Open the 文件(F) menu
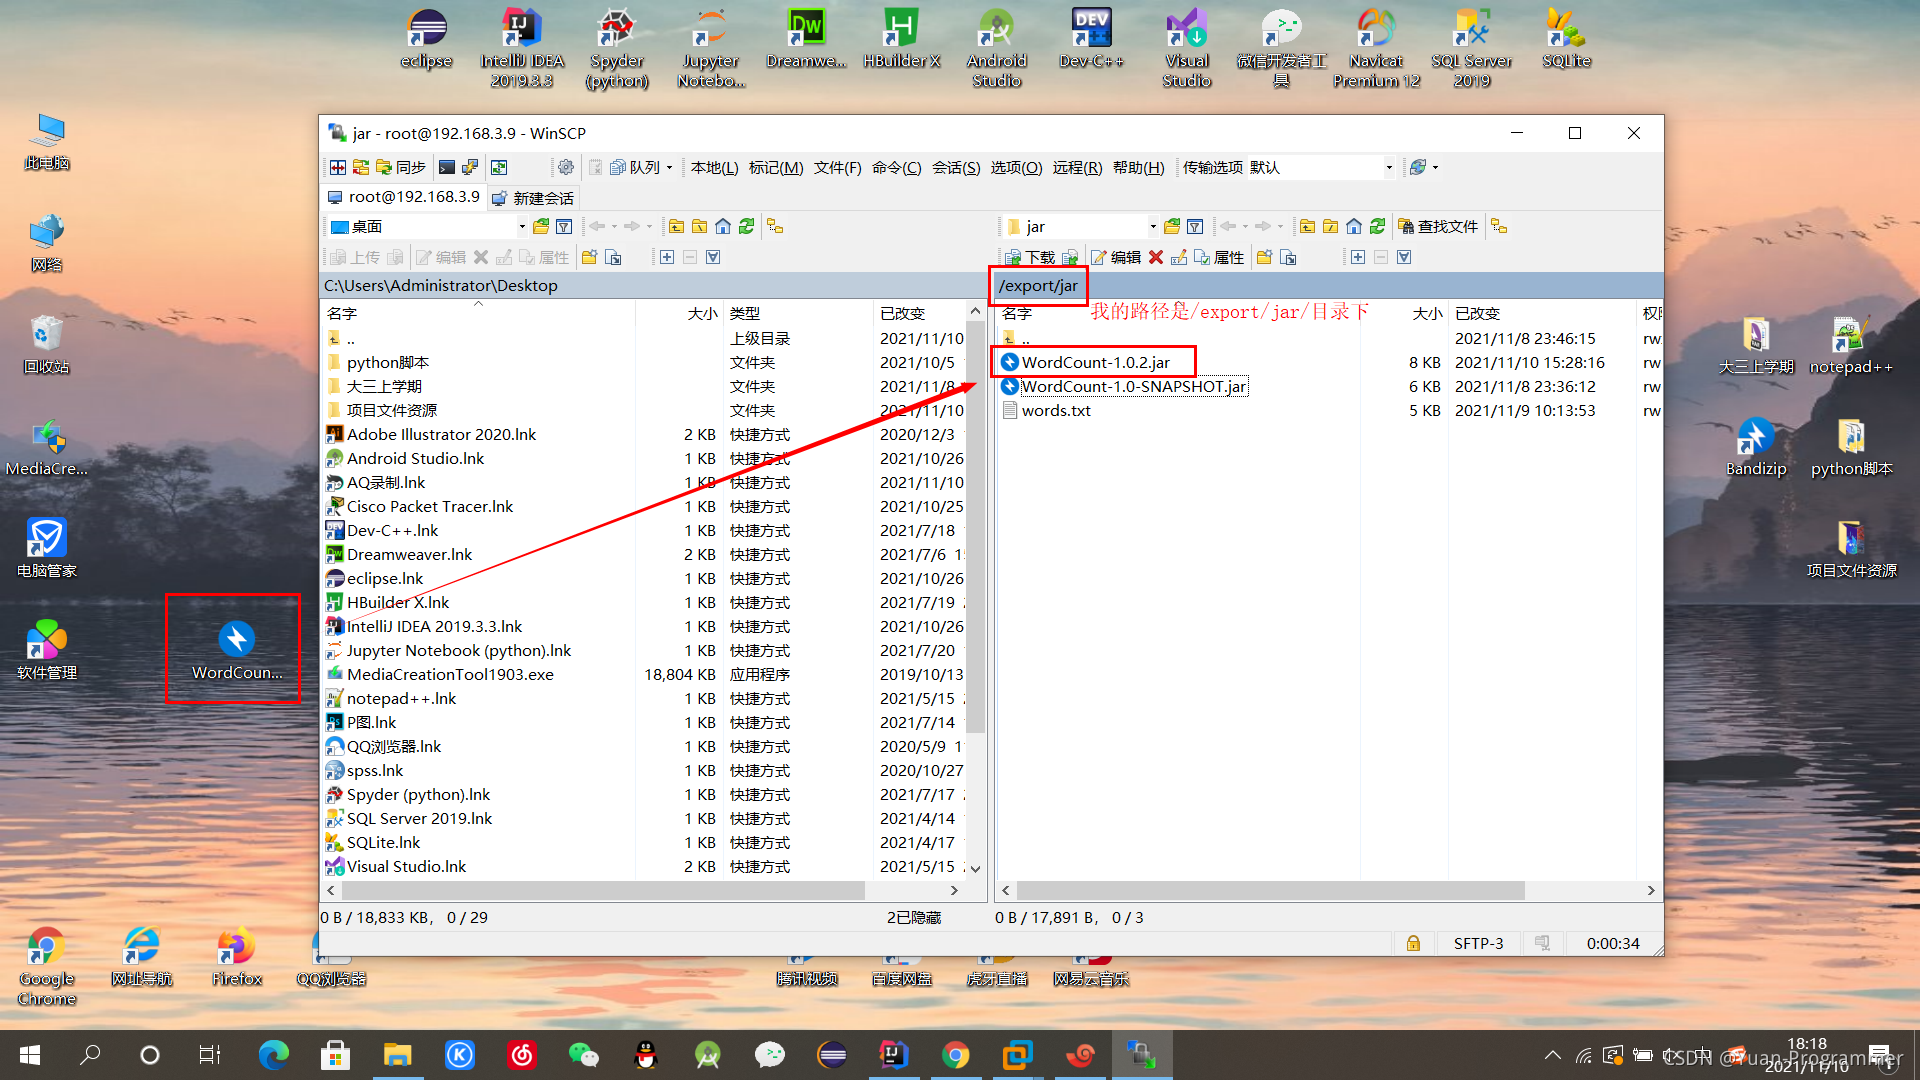 point(837,167)
